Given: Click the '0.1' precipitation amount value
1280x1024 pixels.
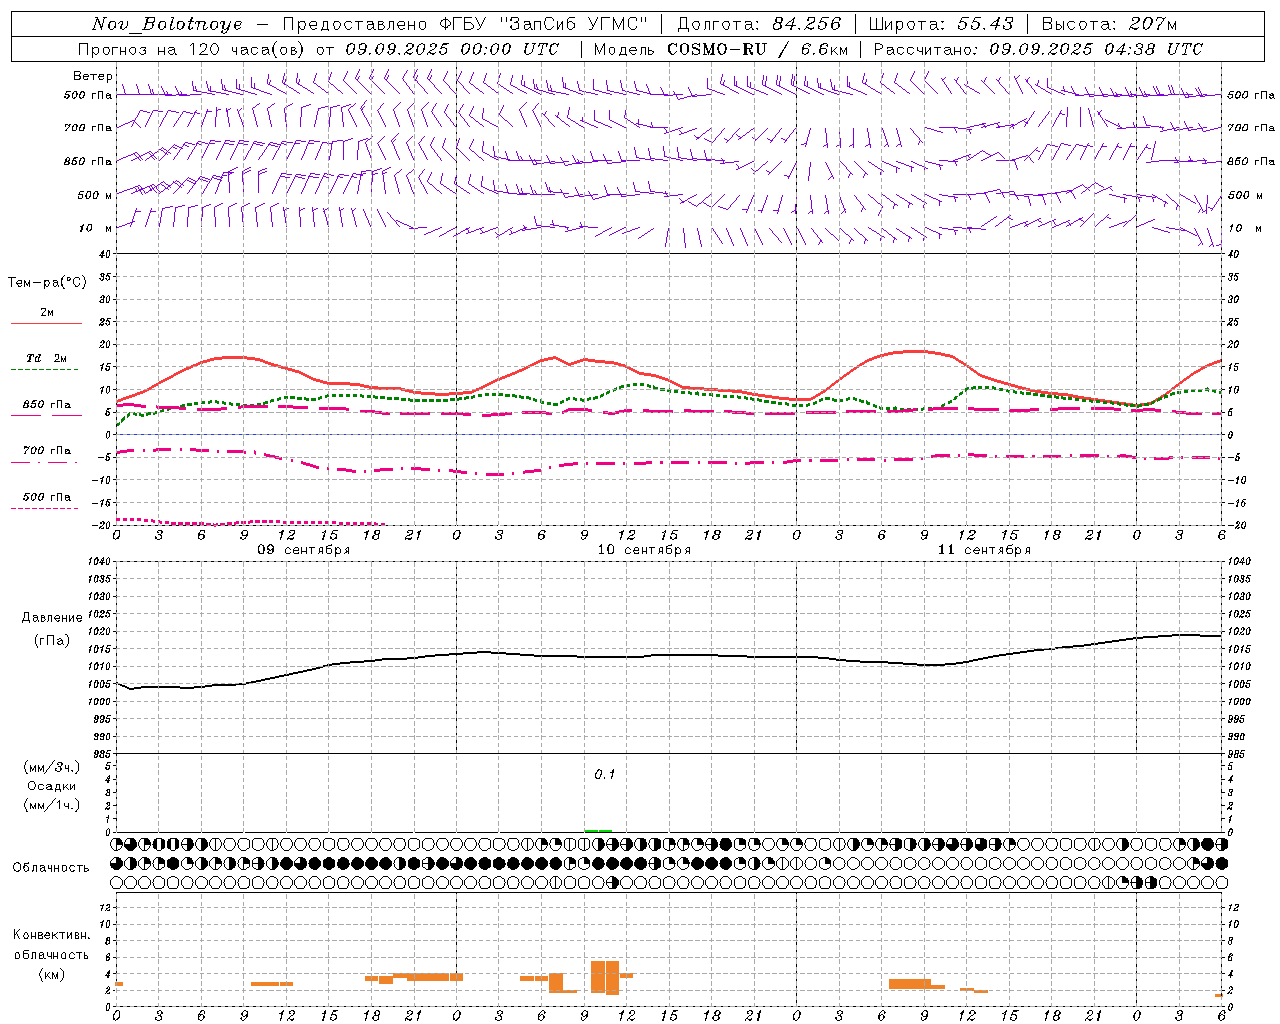Looking at the screenshot, I should click(x=605, y=774).
